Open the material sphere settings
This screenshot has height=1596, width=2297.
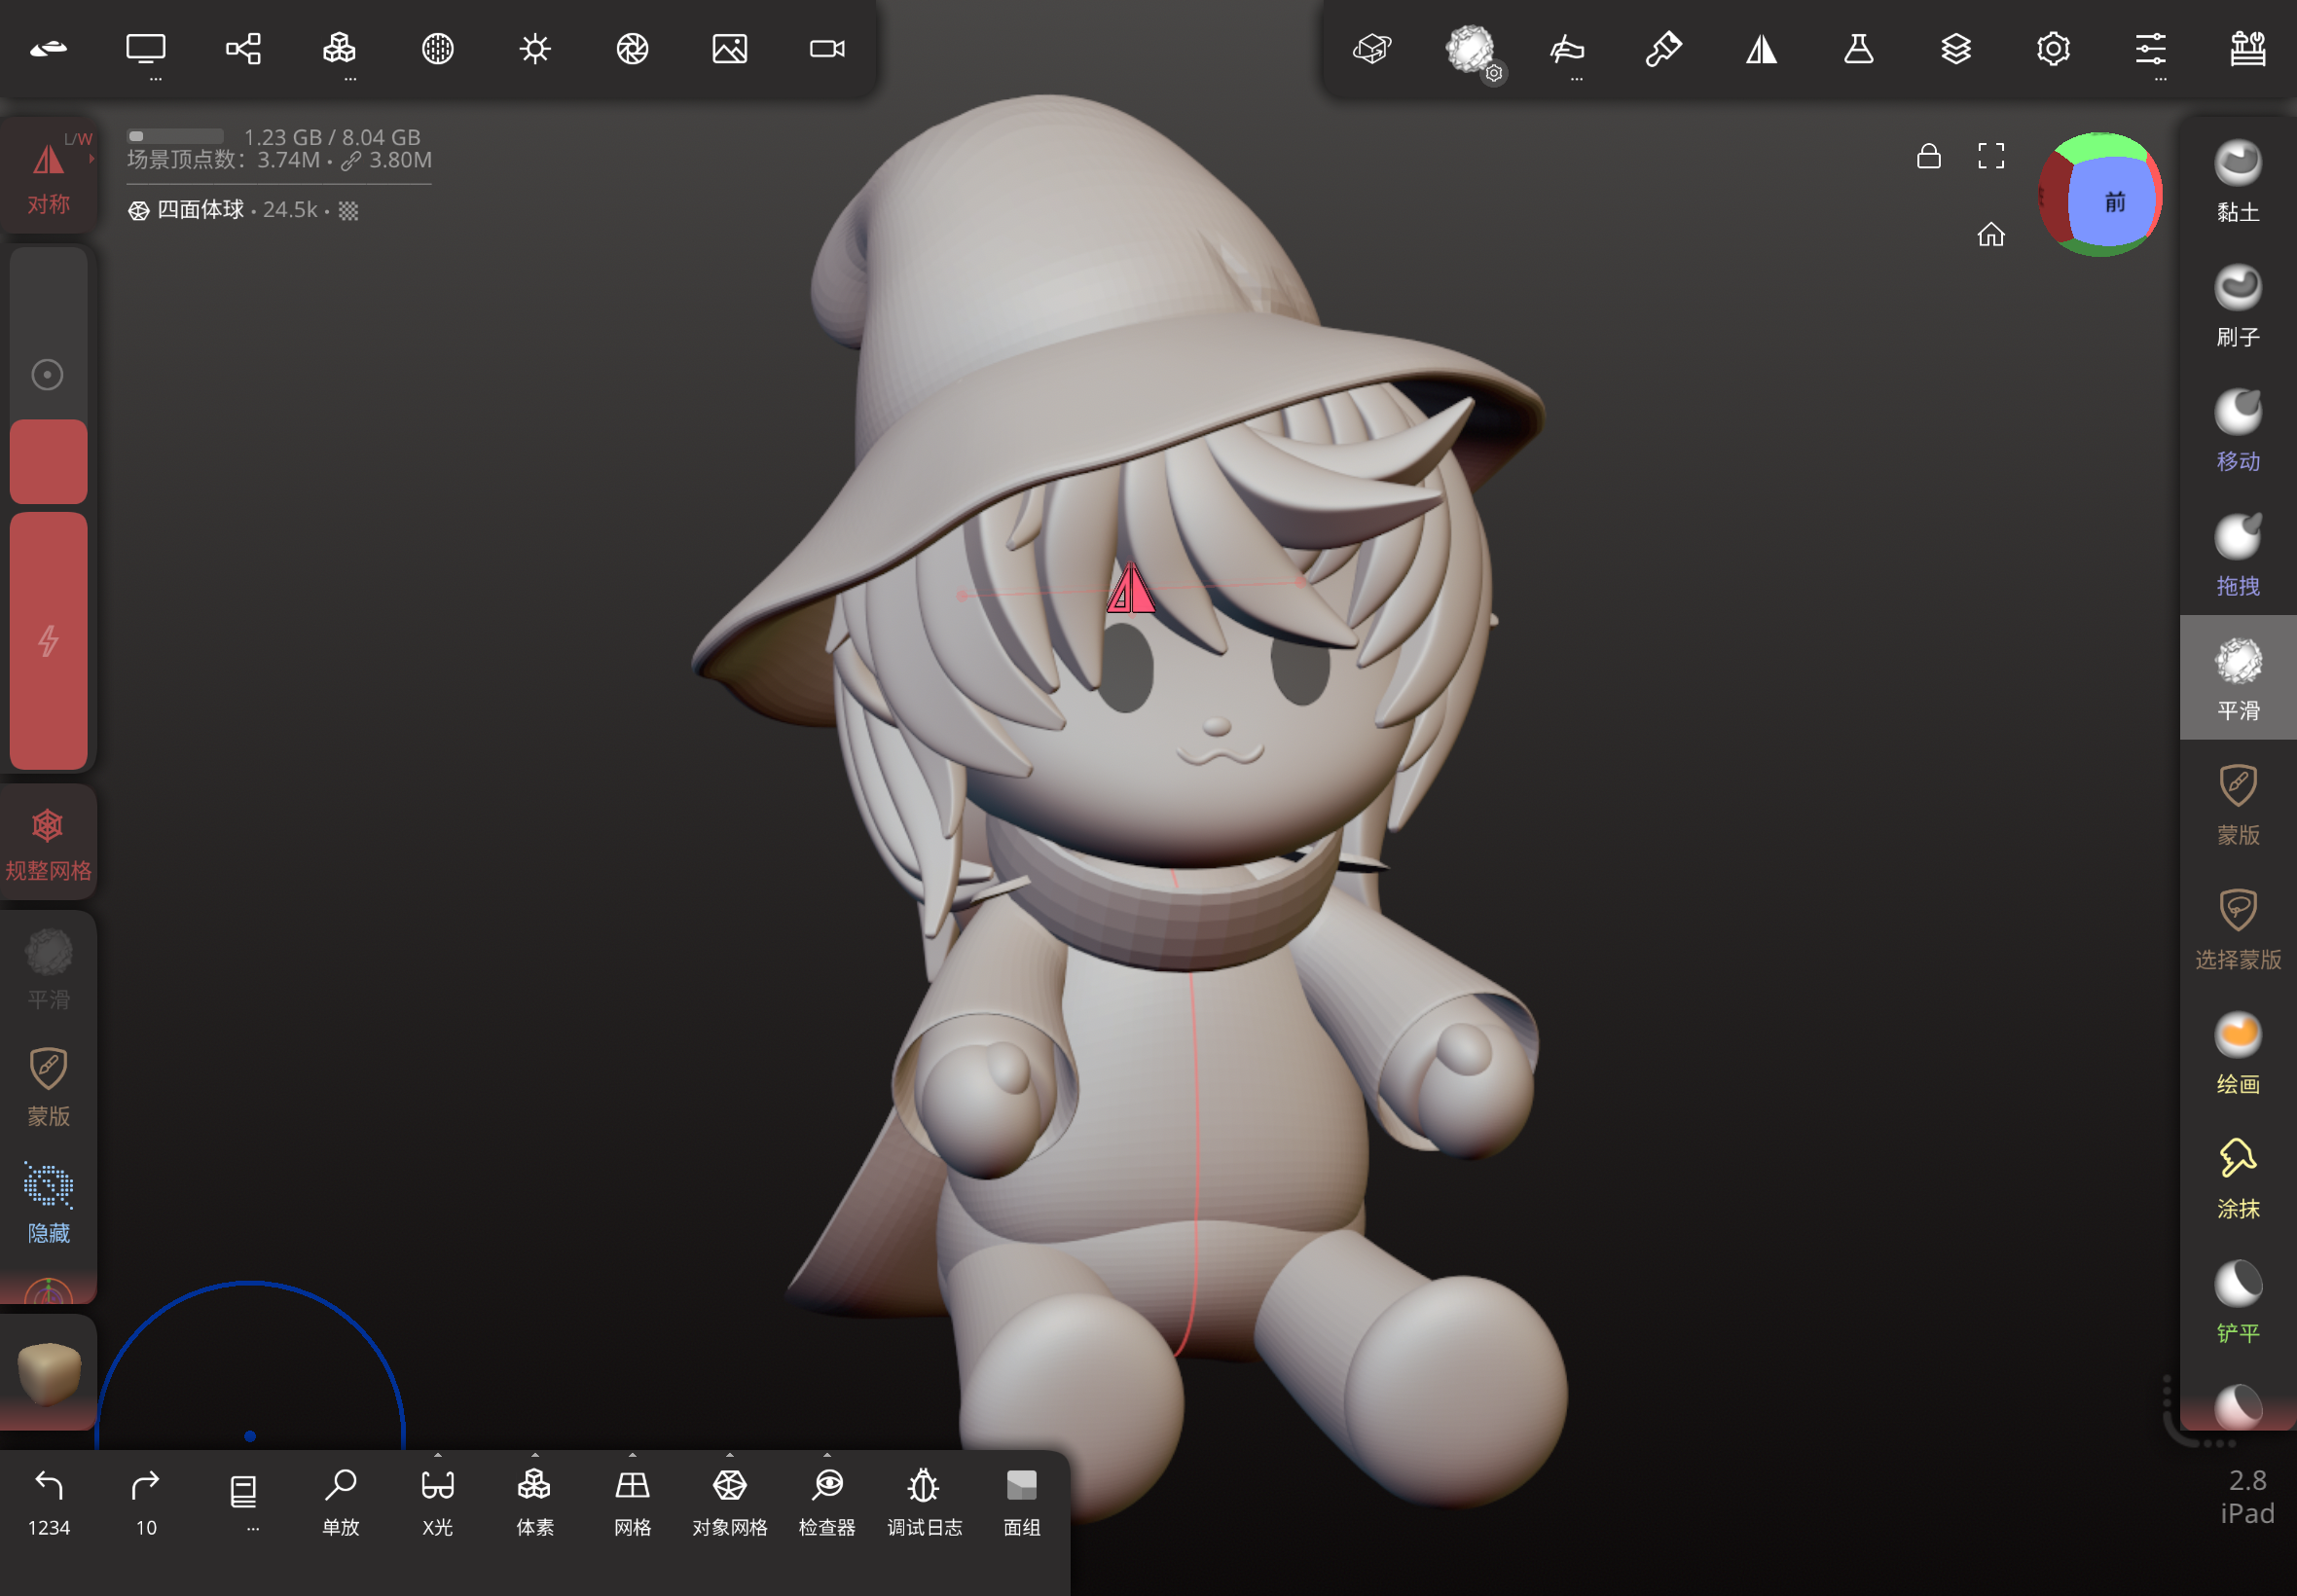[438, 48]
